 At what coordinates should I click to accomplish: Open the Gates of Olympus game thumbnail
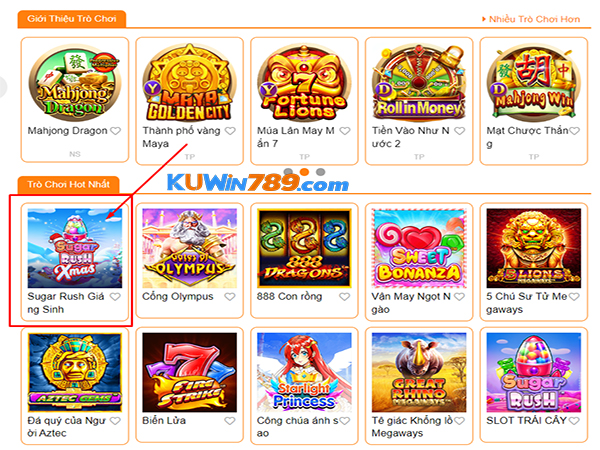[x=190, y=248]
